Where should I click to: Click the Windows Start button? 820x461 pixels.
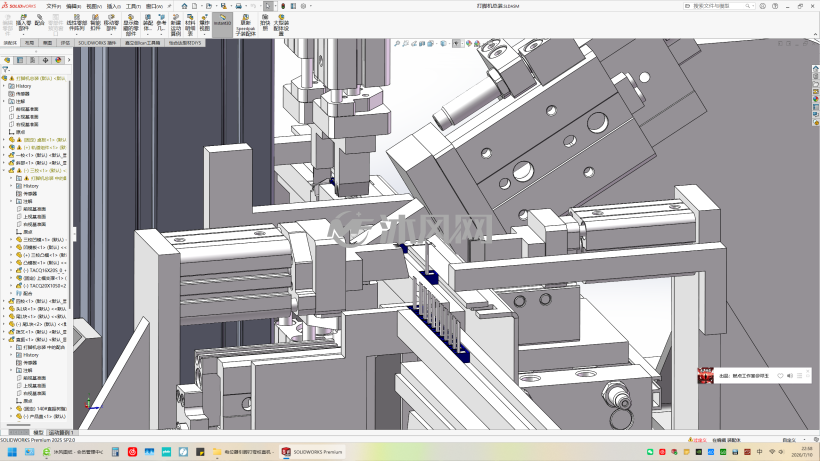tap(12, 452)
